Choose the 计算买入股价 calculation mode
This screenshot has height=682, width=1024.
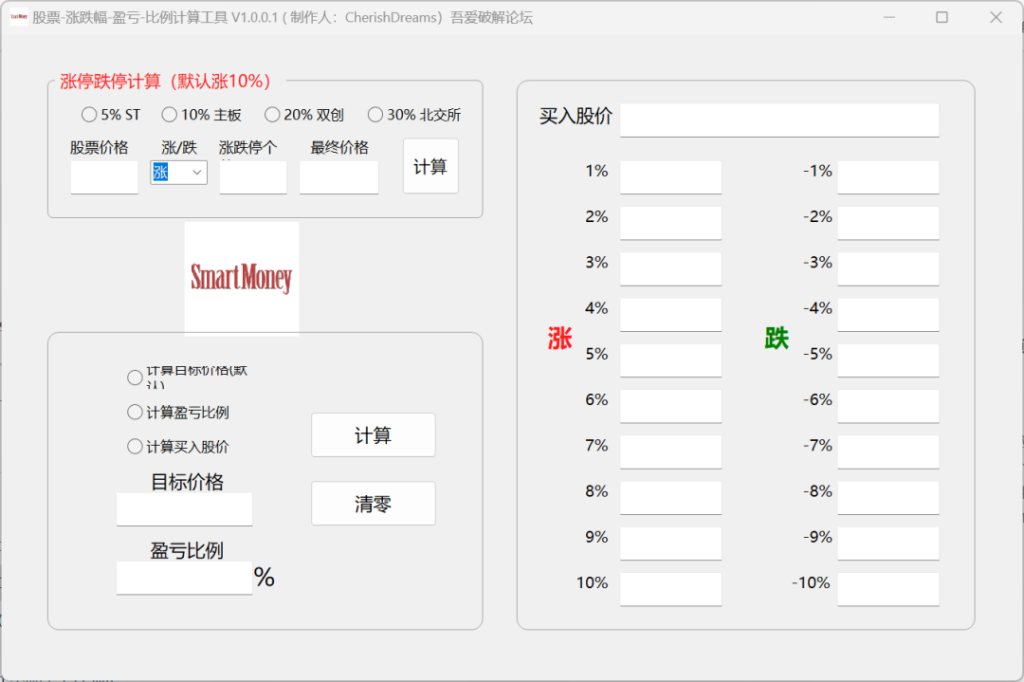coord(135,445)
